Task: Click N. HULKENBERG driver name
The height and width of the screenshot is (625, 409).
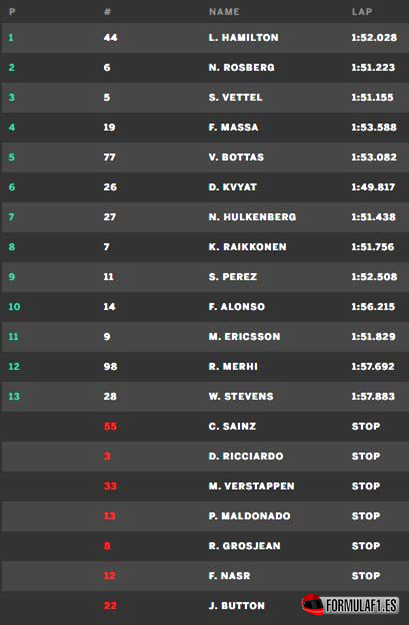Action: (x=252, y=217)
